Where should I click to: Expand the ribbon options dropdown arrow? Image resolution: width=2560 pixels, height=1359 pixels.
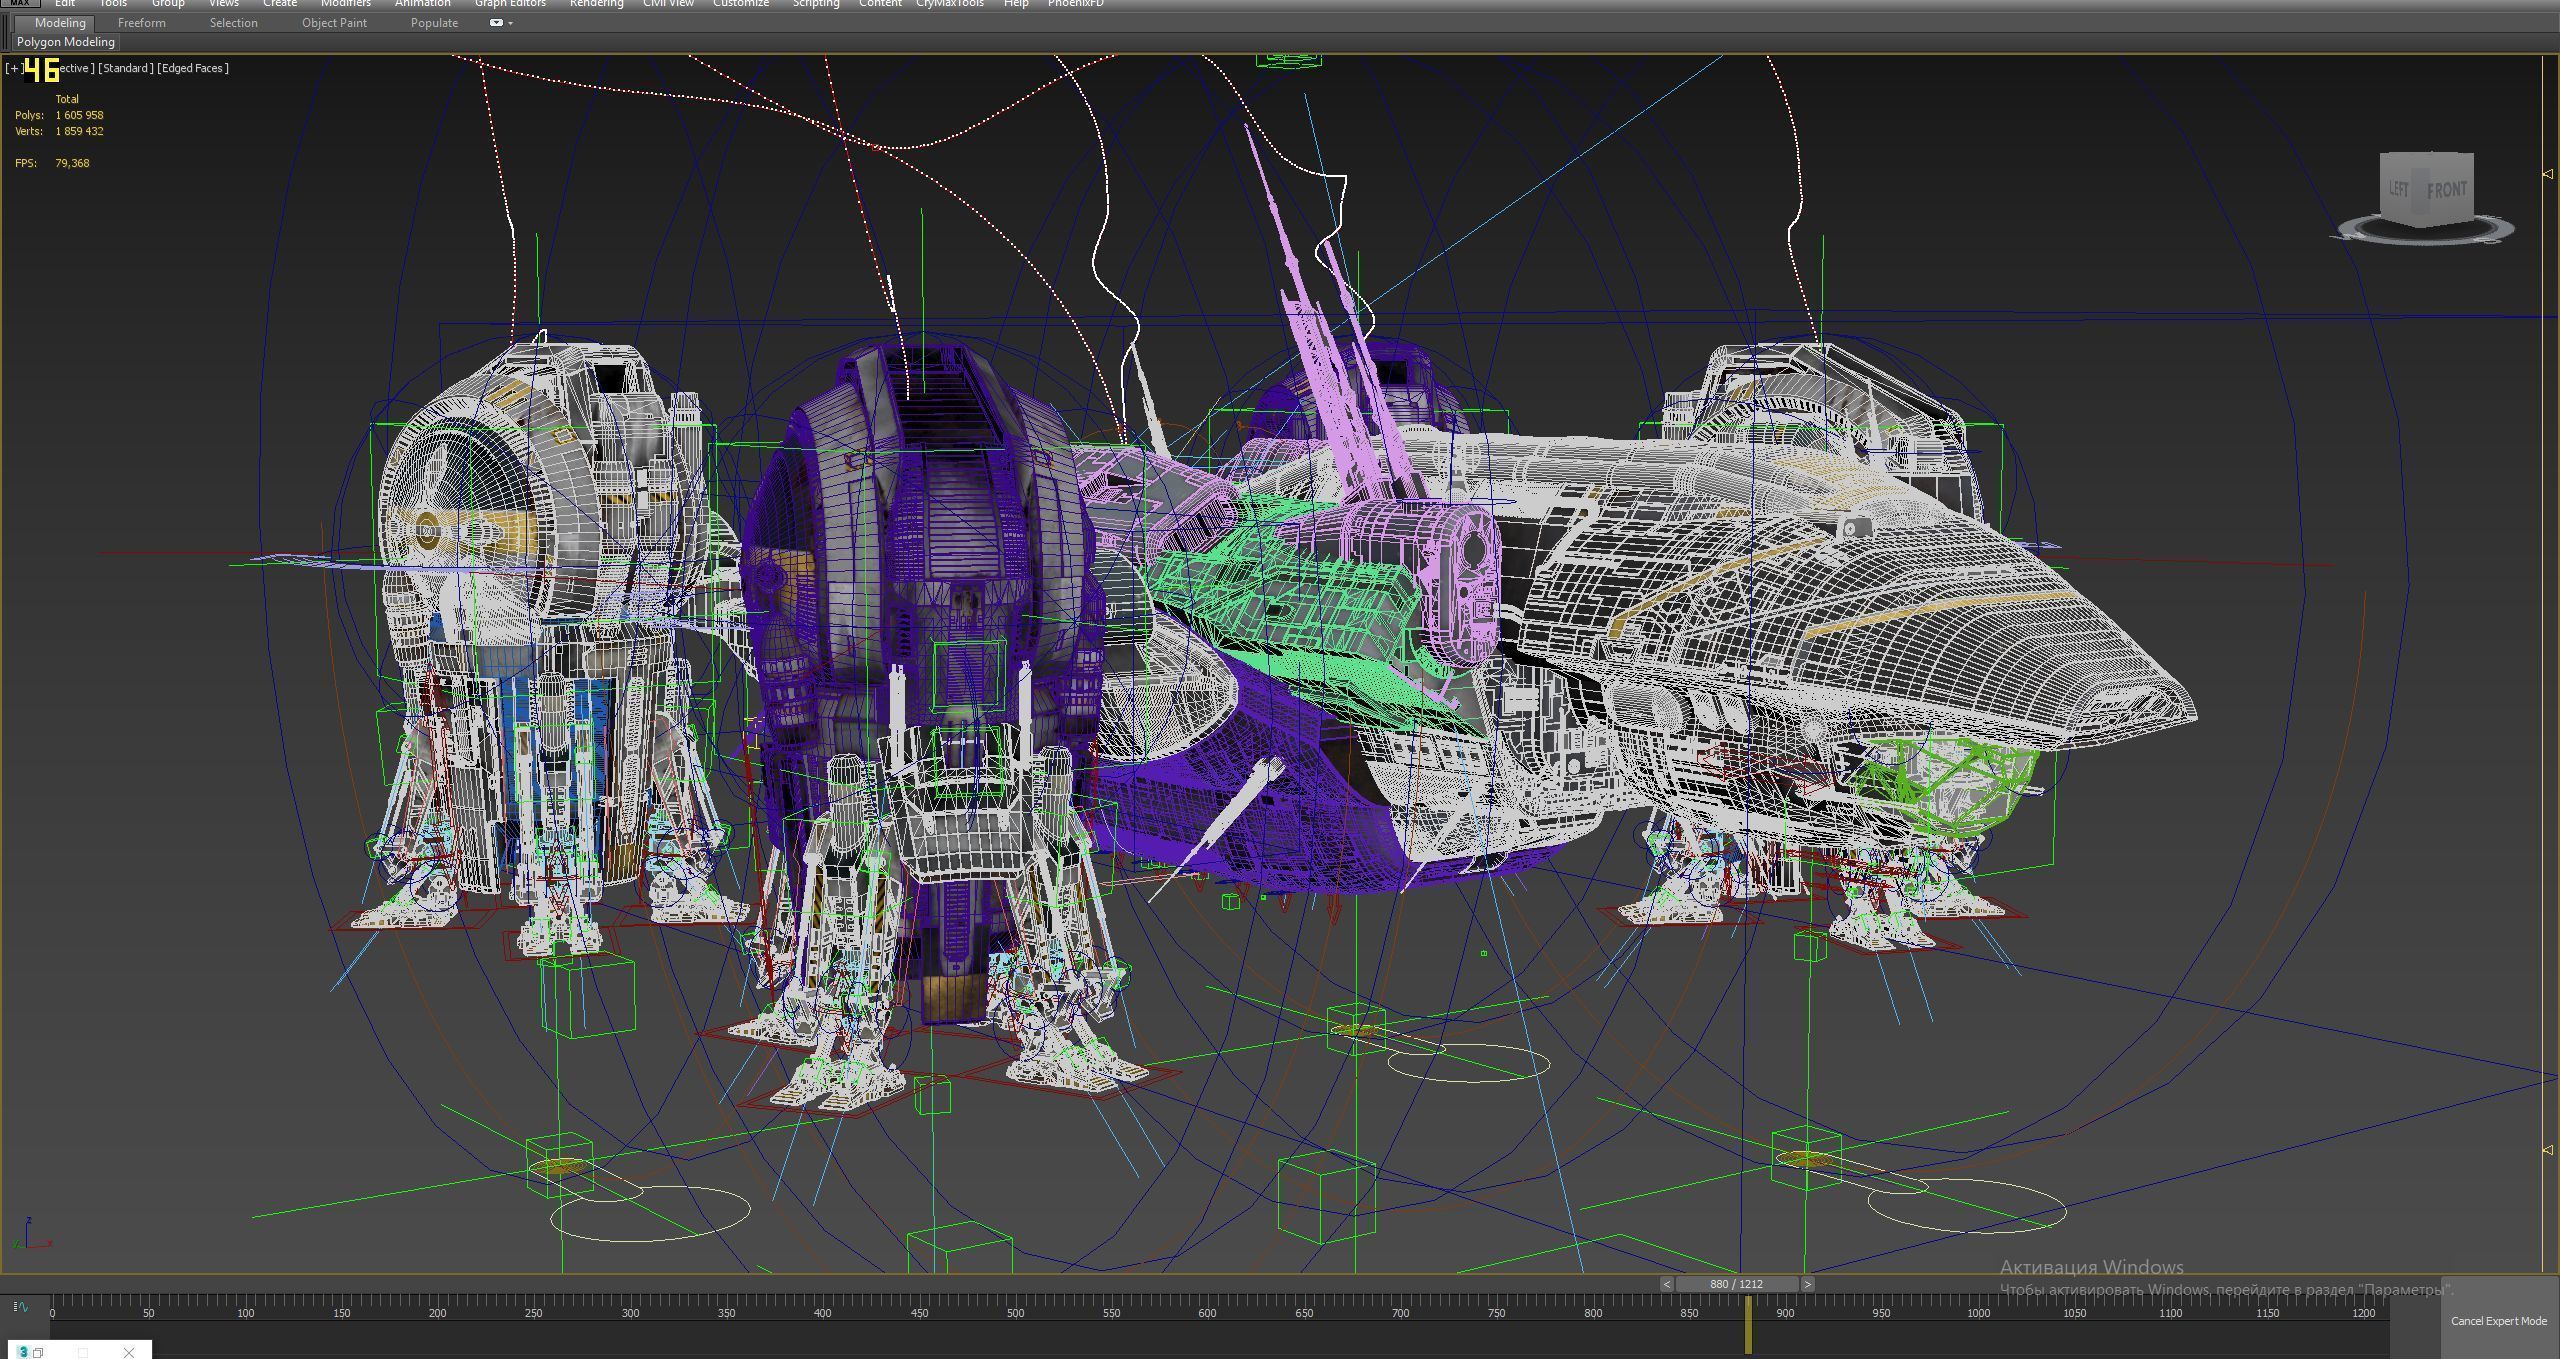(x=511, y=23)
